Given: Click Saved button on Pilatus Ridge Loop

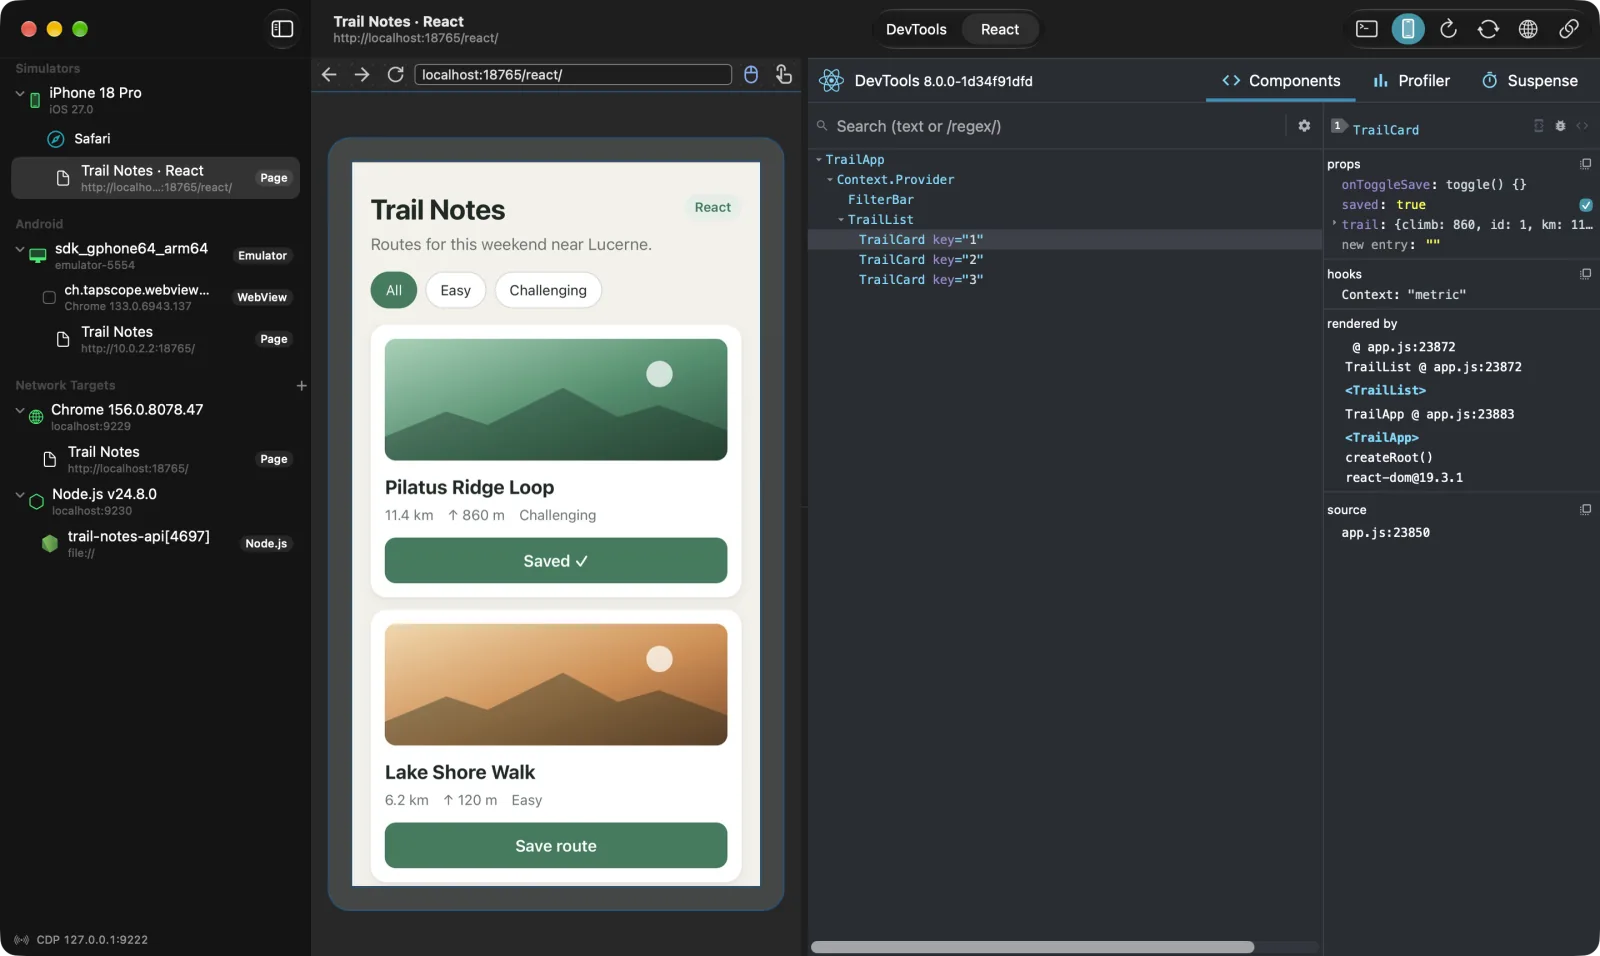Looking at the screenshot, I should pos(556,561).
